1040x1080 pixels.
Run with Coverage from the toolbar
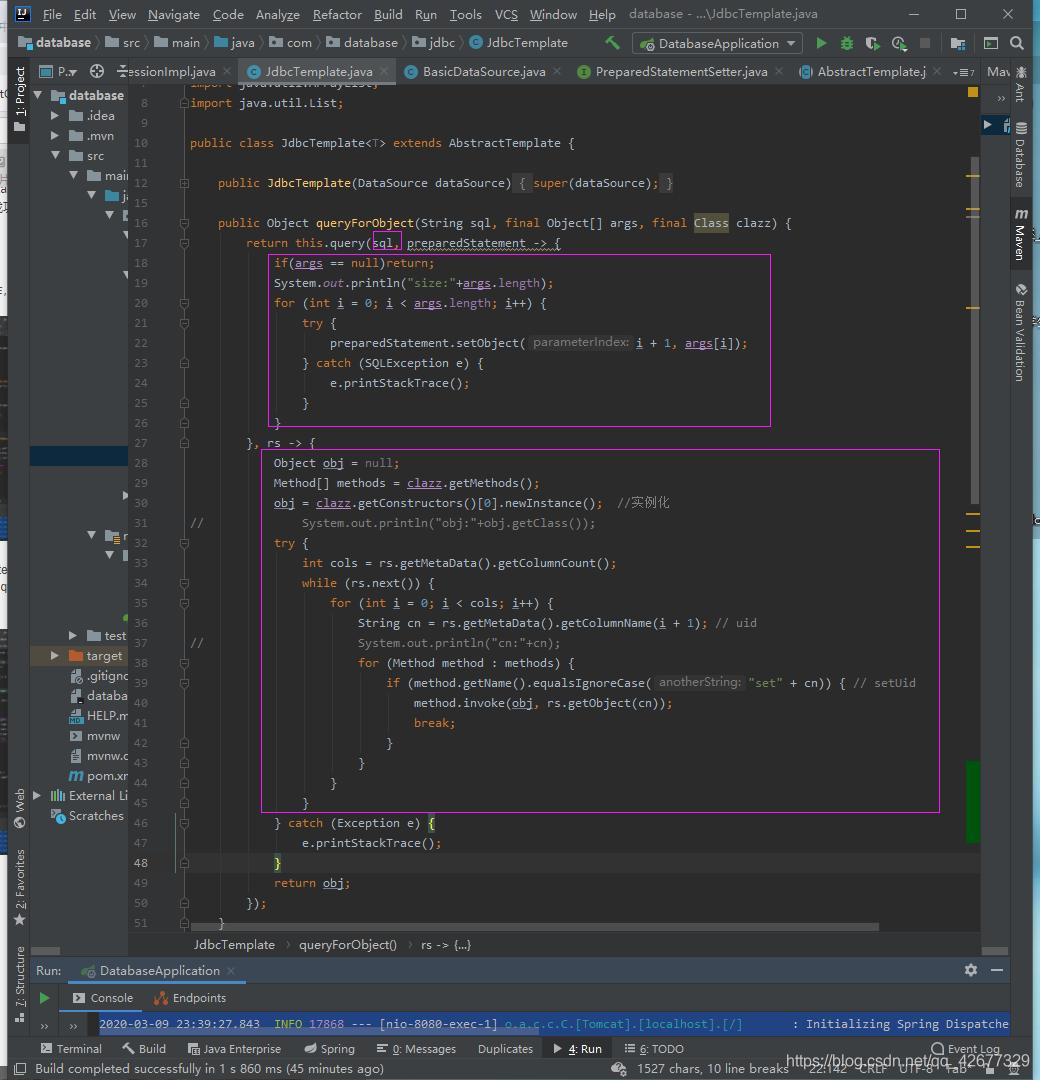coord(873,43)
